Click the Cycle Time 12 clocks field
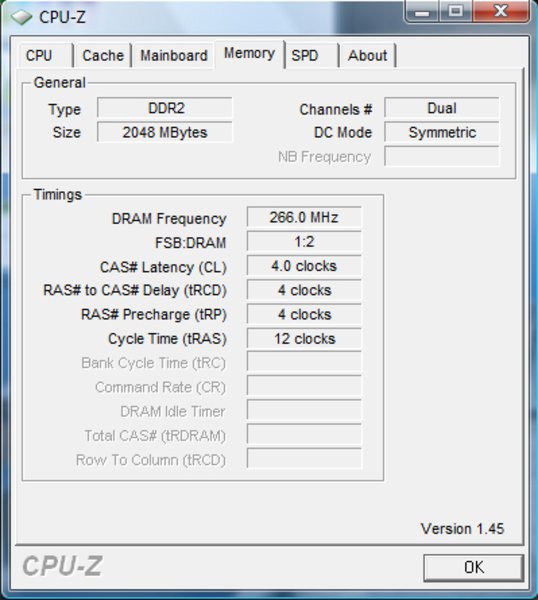The width and height of the screenshot is (538, 600). click(x=304, y=339)
